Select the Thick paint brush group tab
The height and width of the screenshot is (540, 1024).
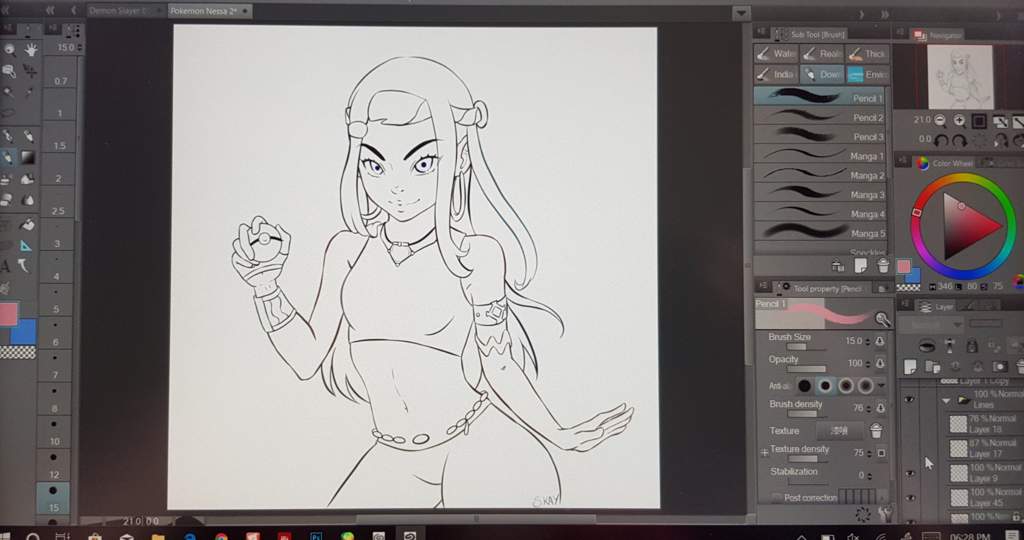[867, 54]
